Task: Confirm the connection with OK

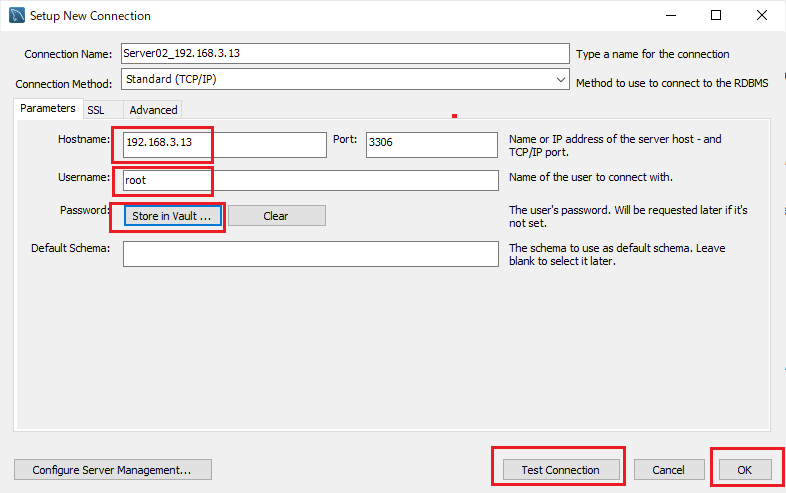Action: 745,470
